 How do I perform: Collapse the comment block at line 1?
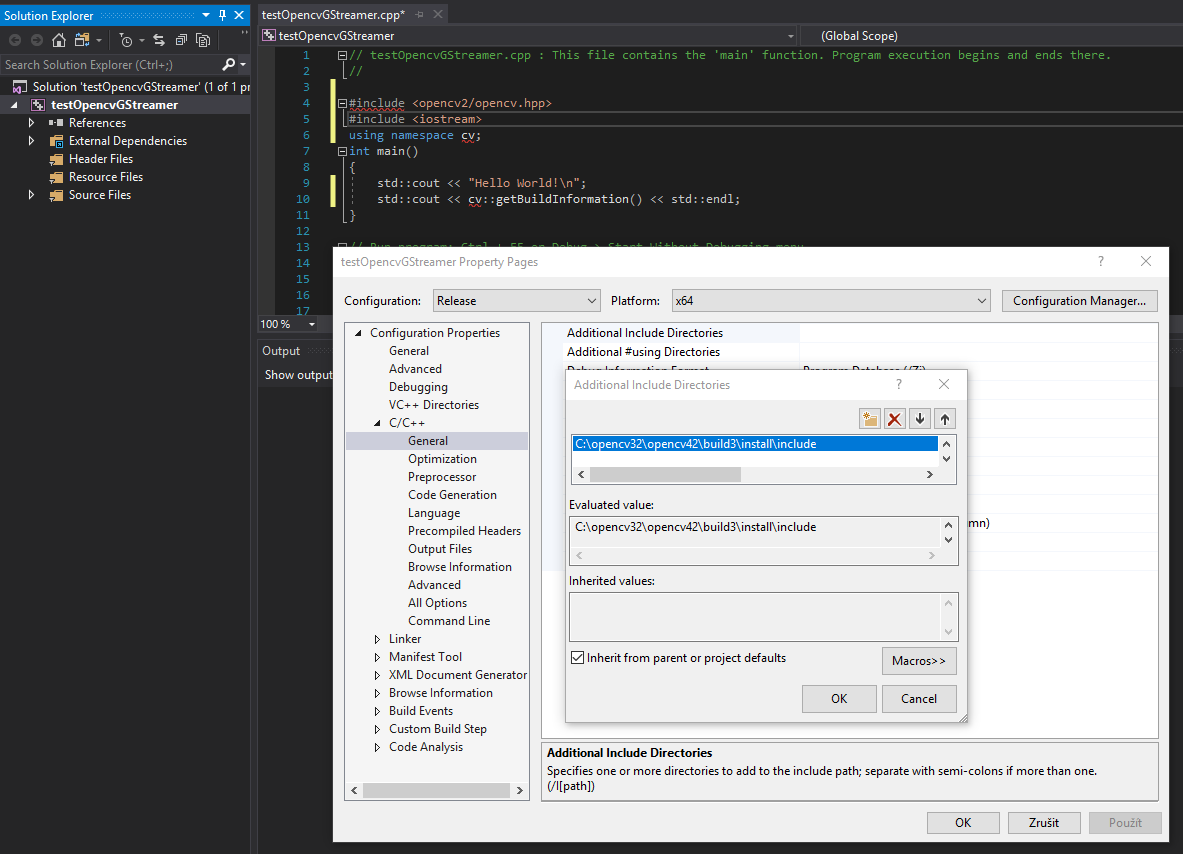tap(343, 55)
